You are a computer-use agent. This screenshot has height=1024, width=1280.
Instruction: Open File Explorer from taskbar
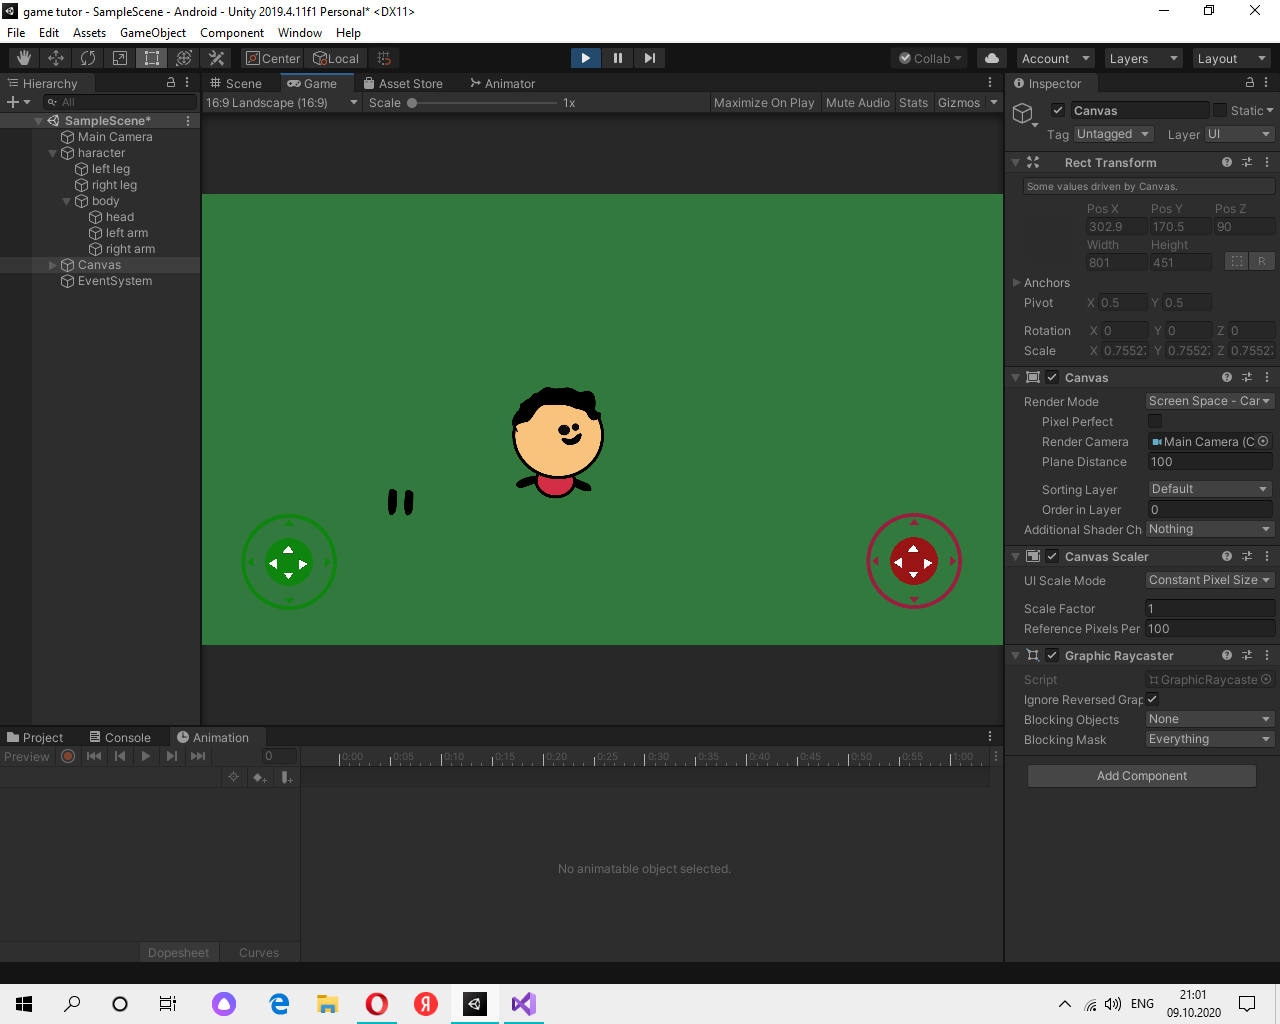[x=327, y=1004]
